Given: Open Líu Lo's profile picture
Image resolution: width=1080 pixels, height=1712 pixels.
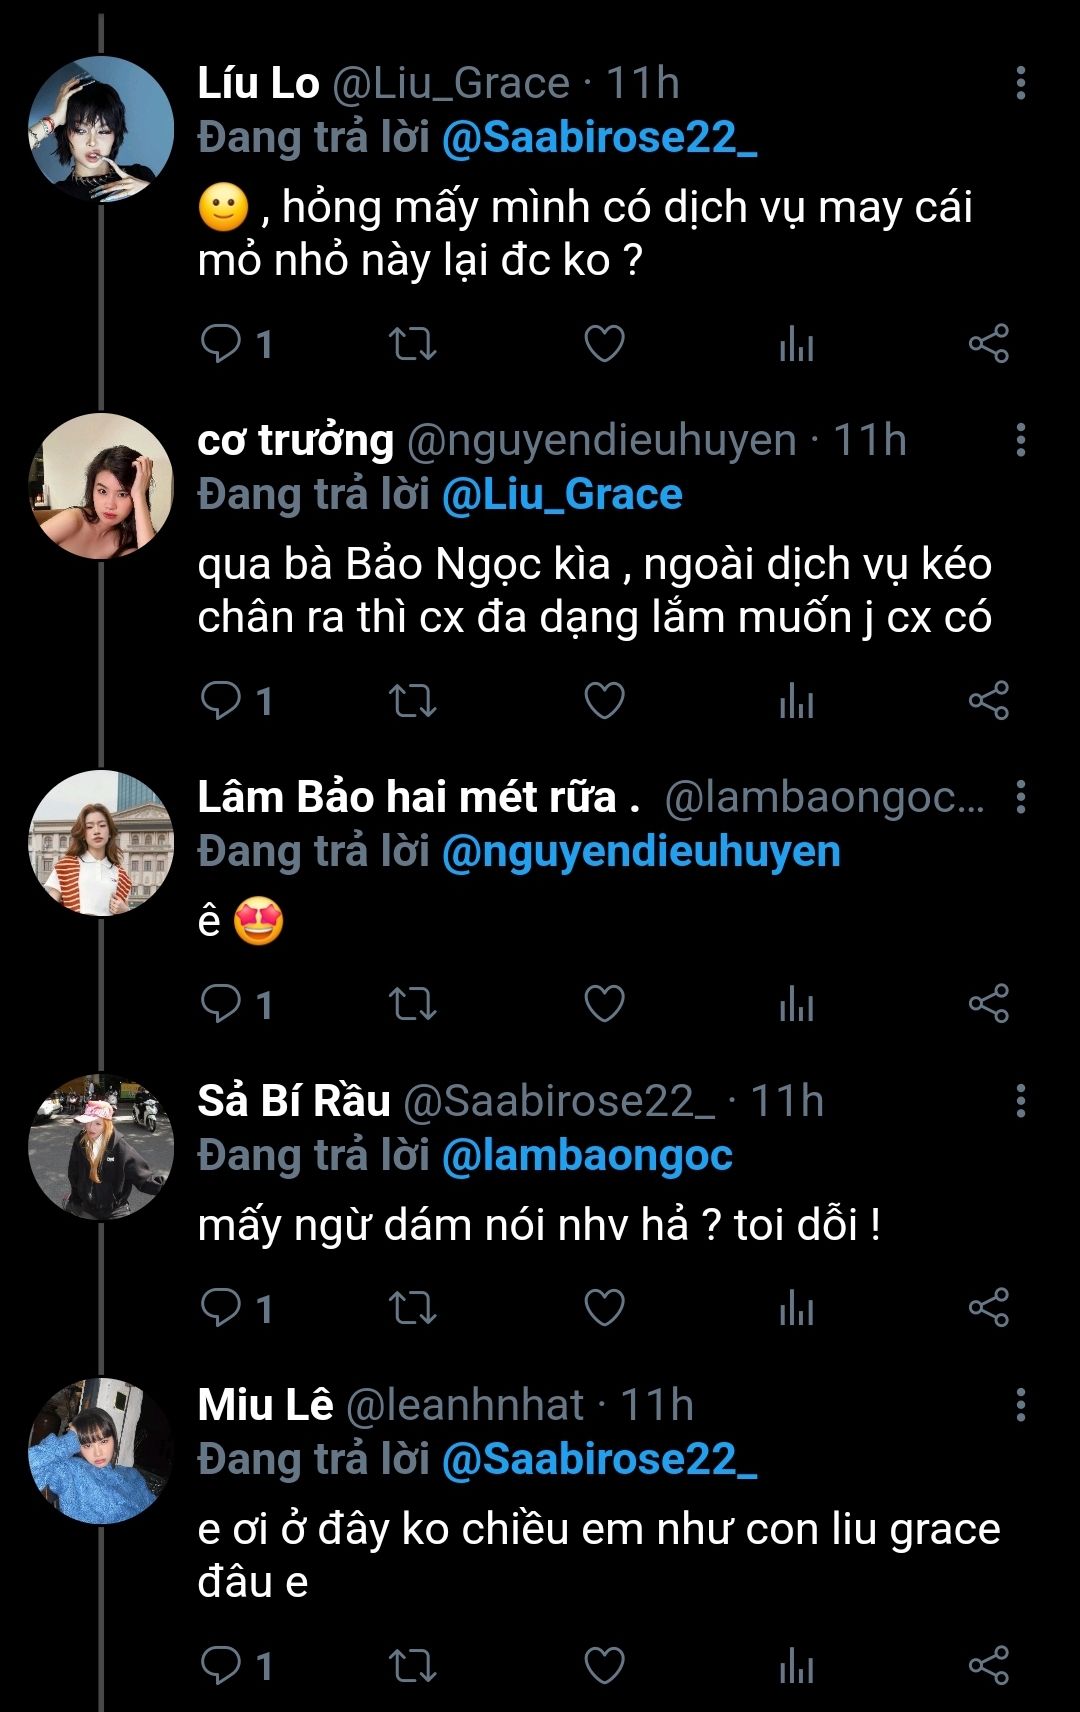Looking at the screenshot, I should [x=101, y=129].
